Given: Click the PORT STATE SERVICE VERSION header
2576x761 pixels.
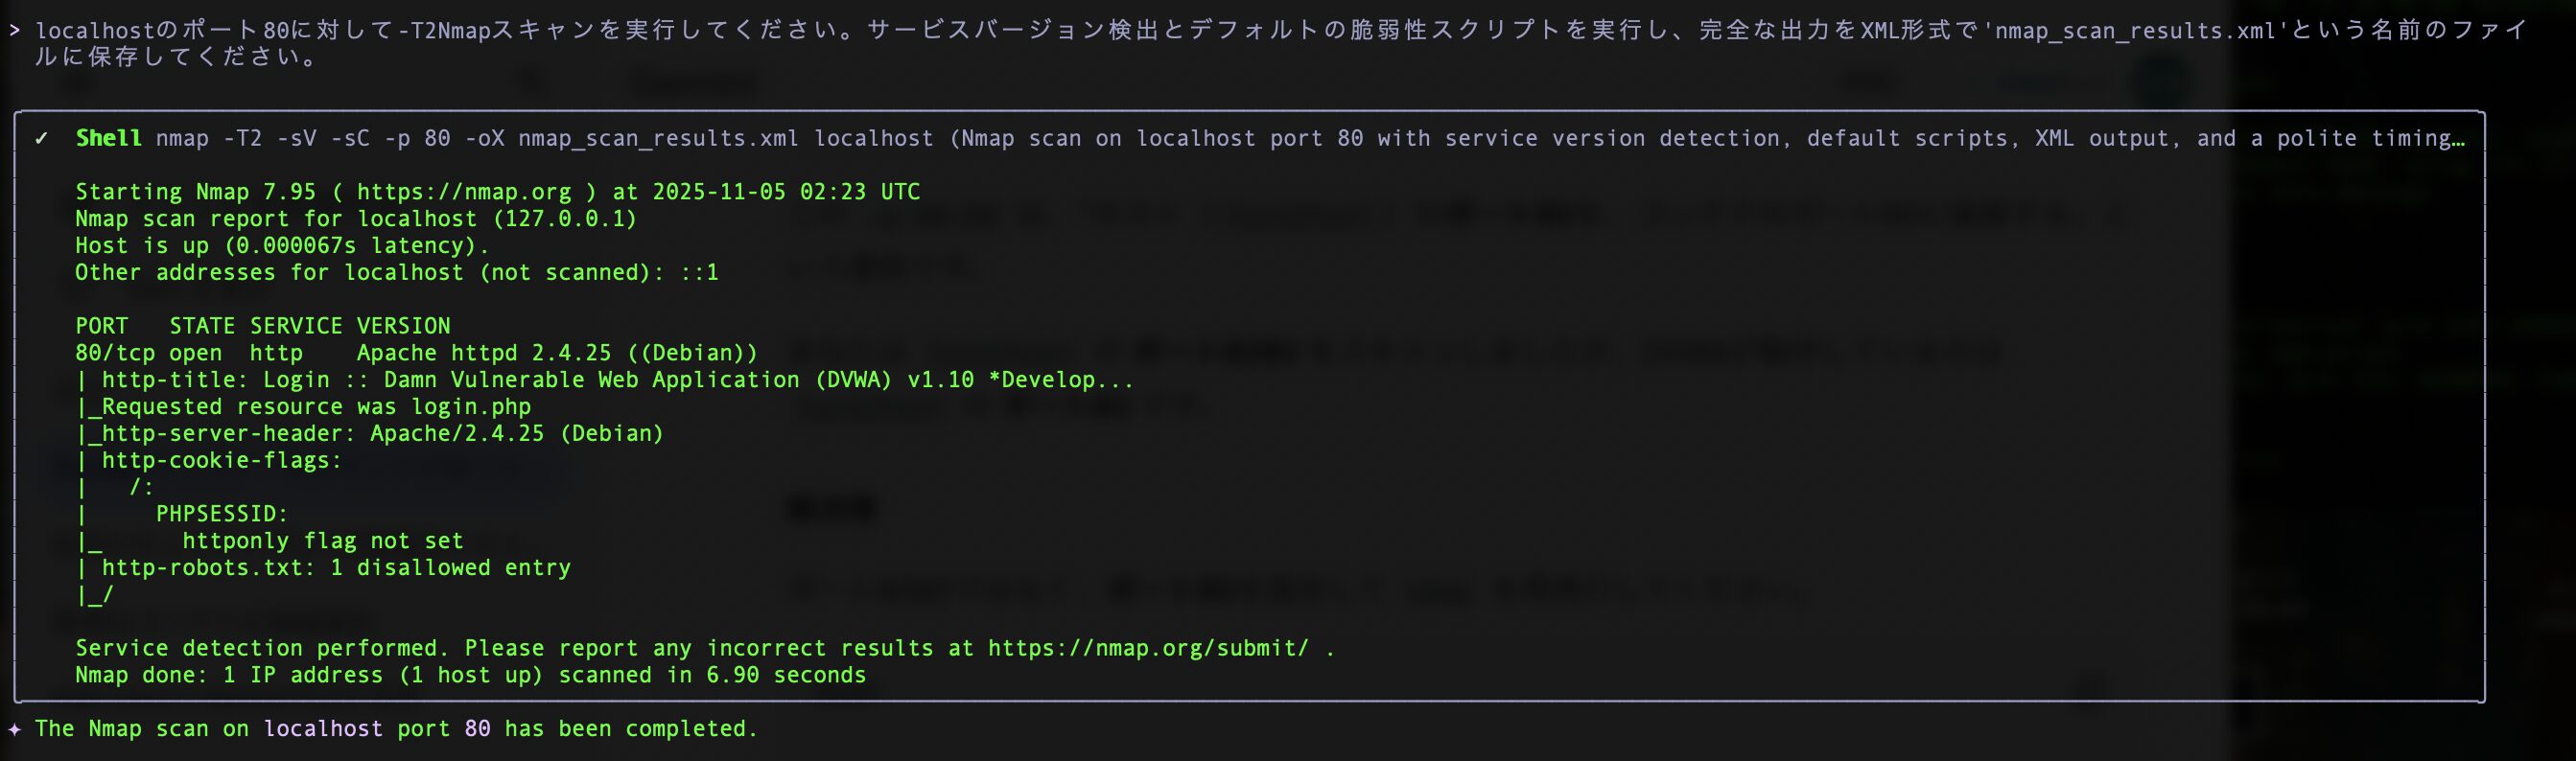Looking at the screenshot, I should click(x=262, y=326).
